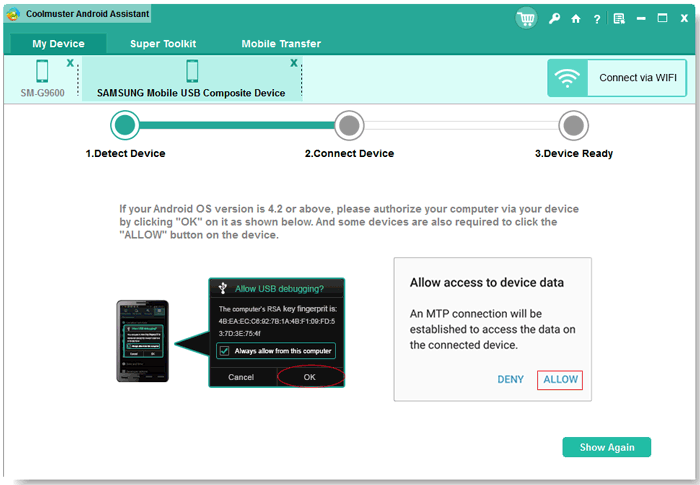
Task: Switch to My Device tab
Action: 58,44
